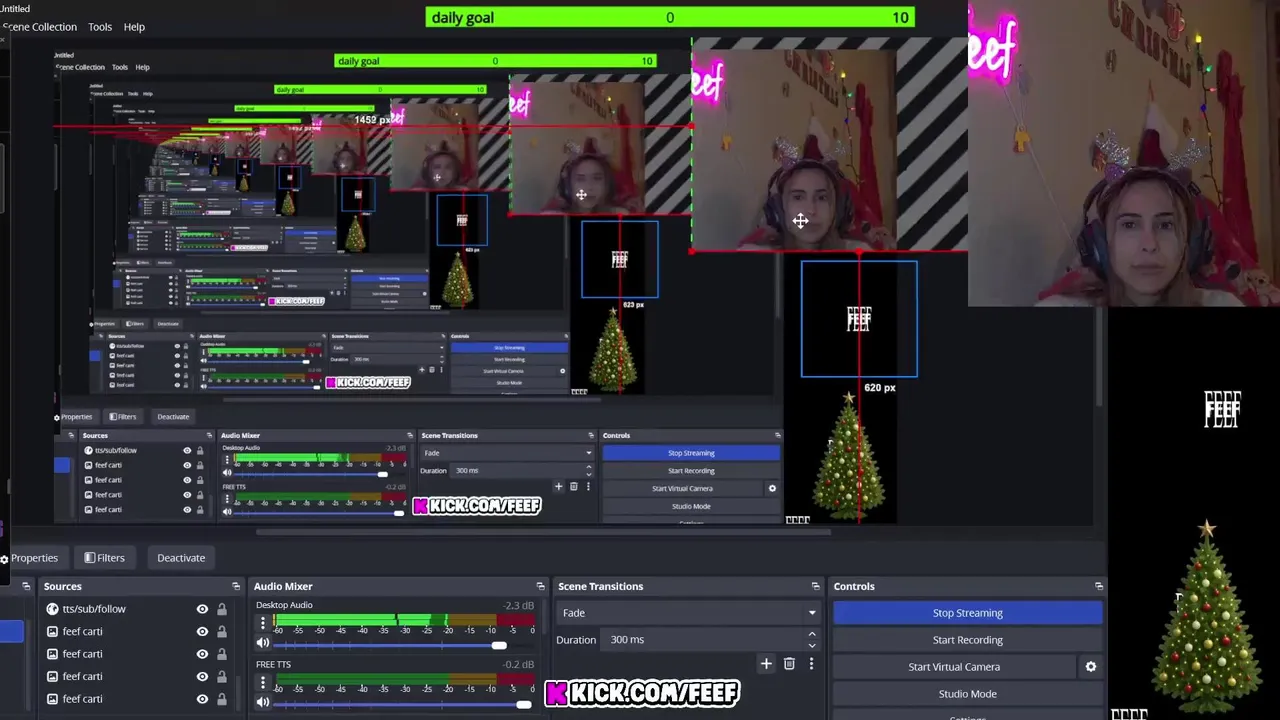The width and height of the screenshot is (1280, 720).
Task: Click Start Recording
Action: [x=967, y=640]
